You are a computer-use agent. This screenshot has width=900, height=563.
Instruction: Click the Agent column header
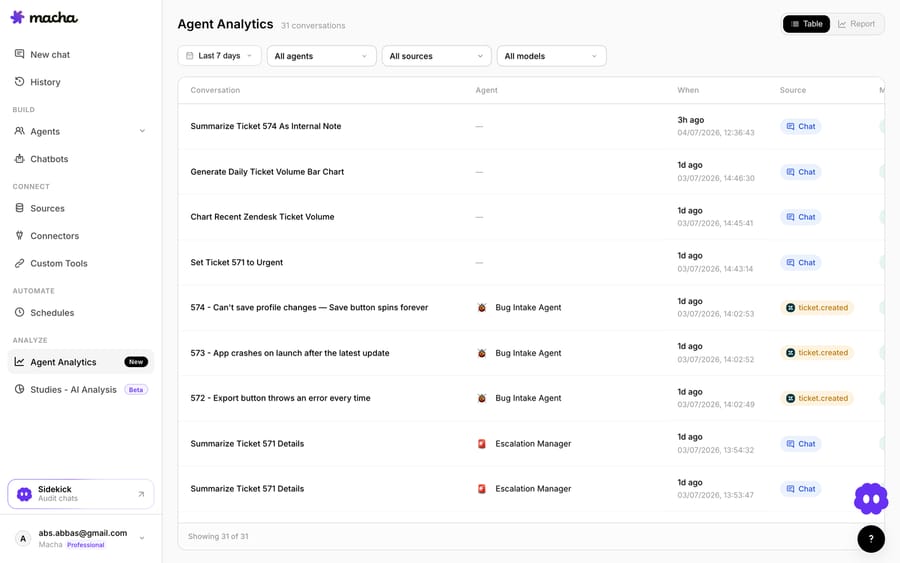pyautogui.click(x=486, y=90)
